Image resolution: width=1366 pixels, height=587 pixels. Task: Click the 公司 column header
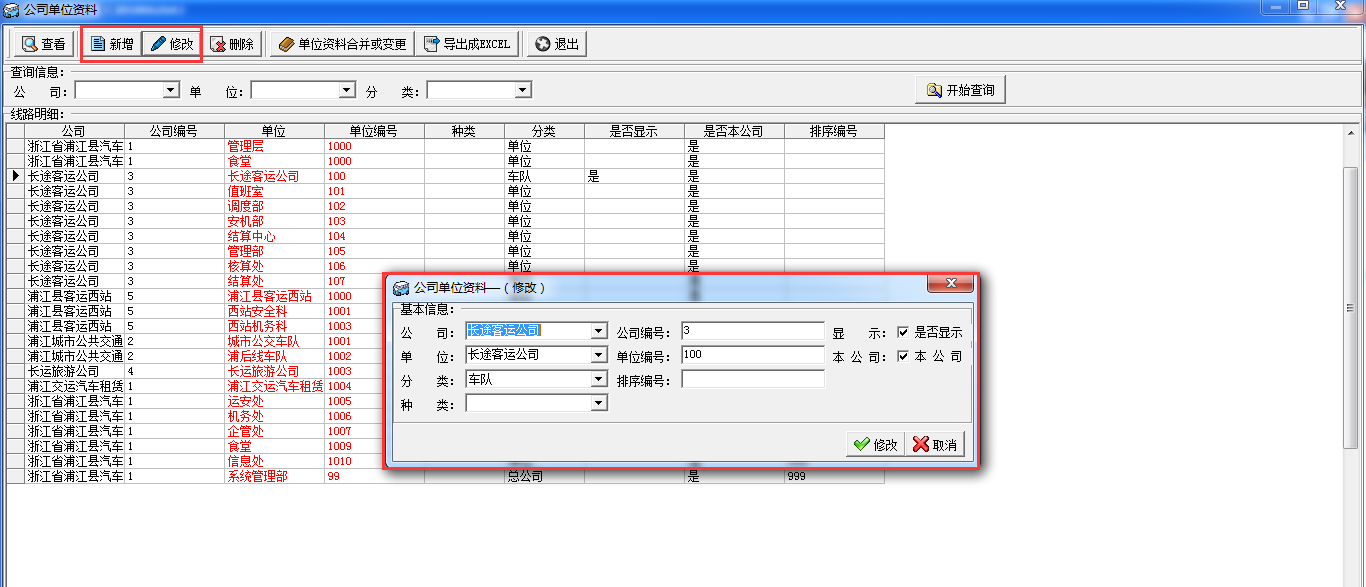coord(74,131)
